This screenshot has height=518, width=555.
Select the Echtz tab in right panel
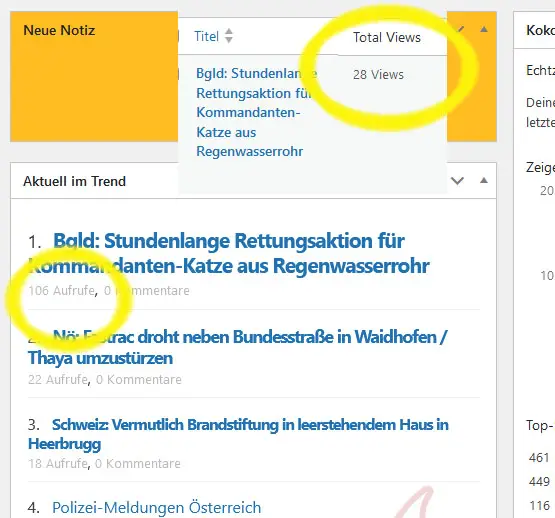(540, 70)
